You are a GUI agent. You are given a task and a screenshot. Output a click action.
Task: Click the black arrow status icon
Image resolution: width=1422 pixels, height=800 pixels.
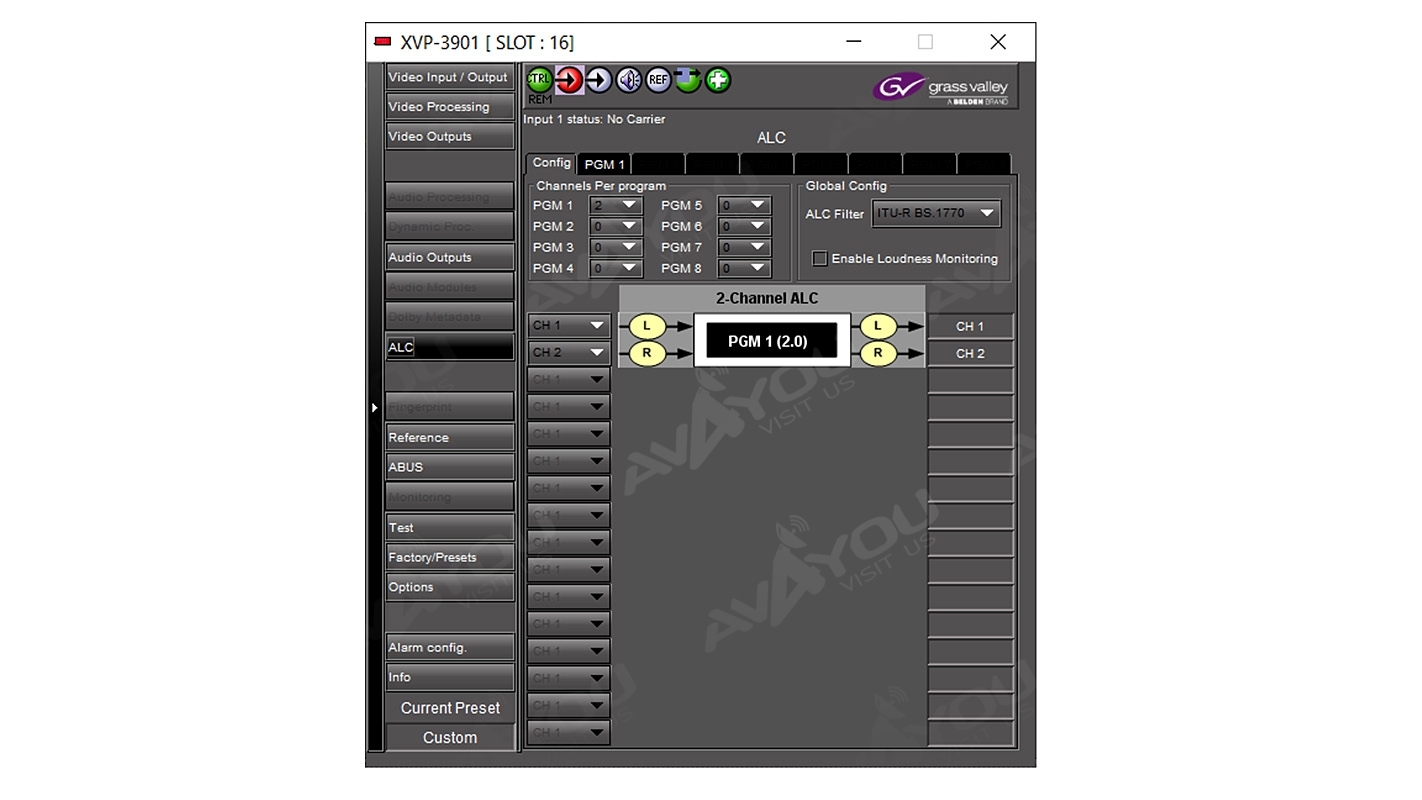click(598, 80)
